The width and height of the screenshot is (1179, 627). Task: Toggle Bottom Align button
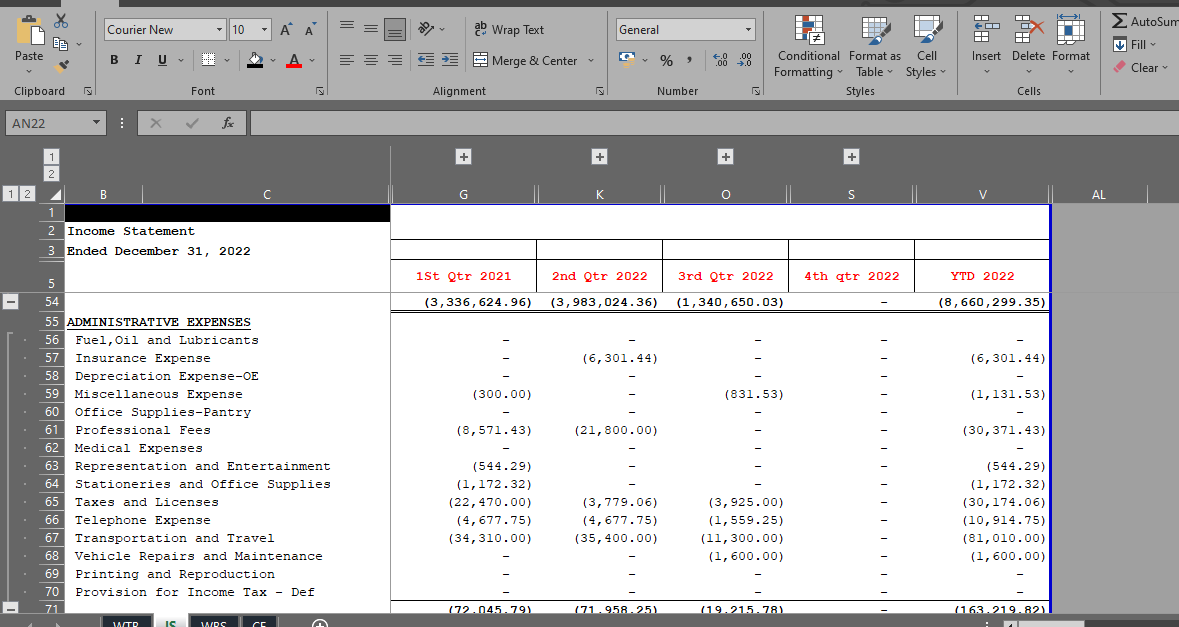click(395, 29)
